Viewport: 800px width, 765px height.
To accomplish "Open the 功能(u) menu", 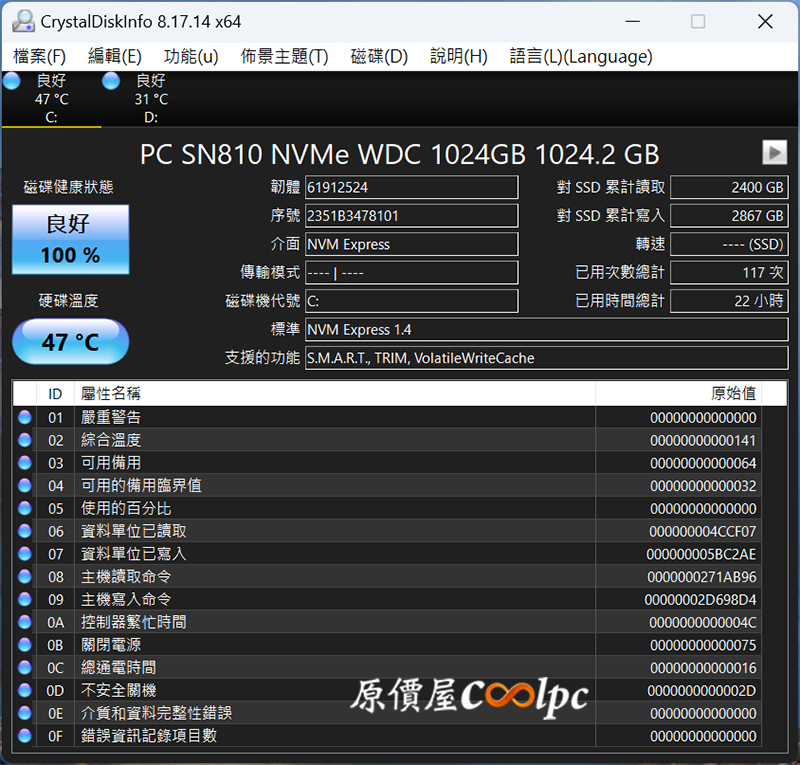I will tap(191, 56).
